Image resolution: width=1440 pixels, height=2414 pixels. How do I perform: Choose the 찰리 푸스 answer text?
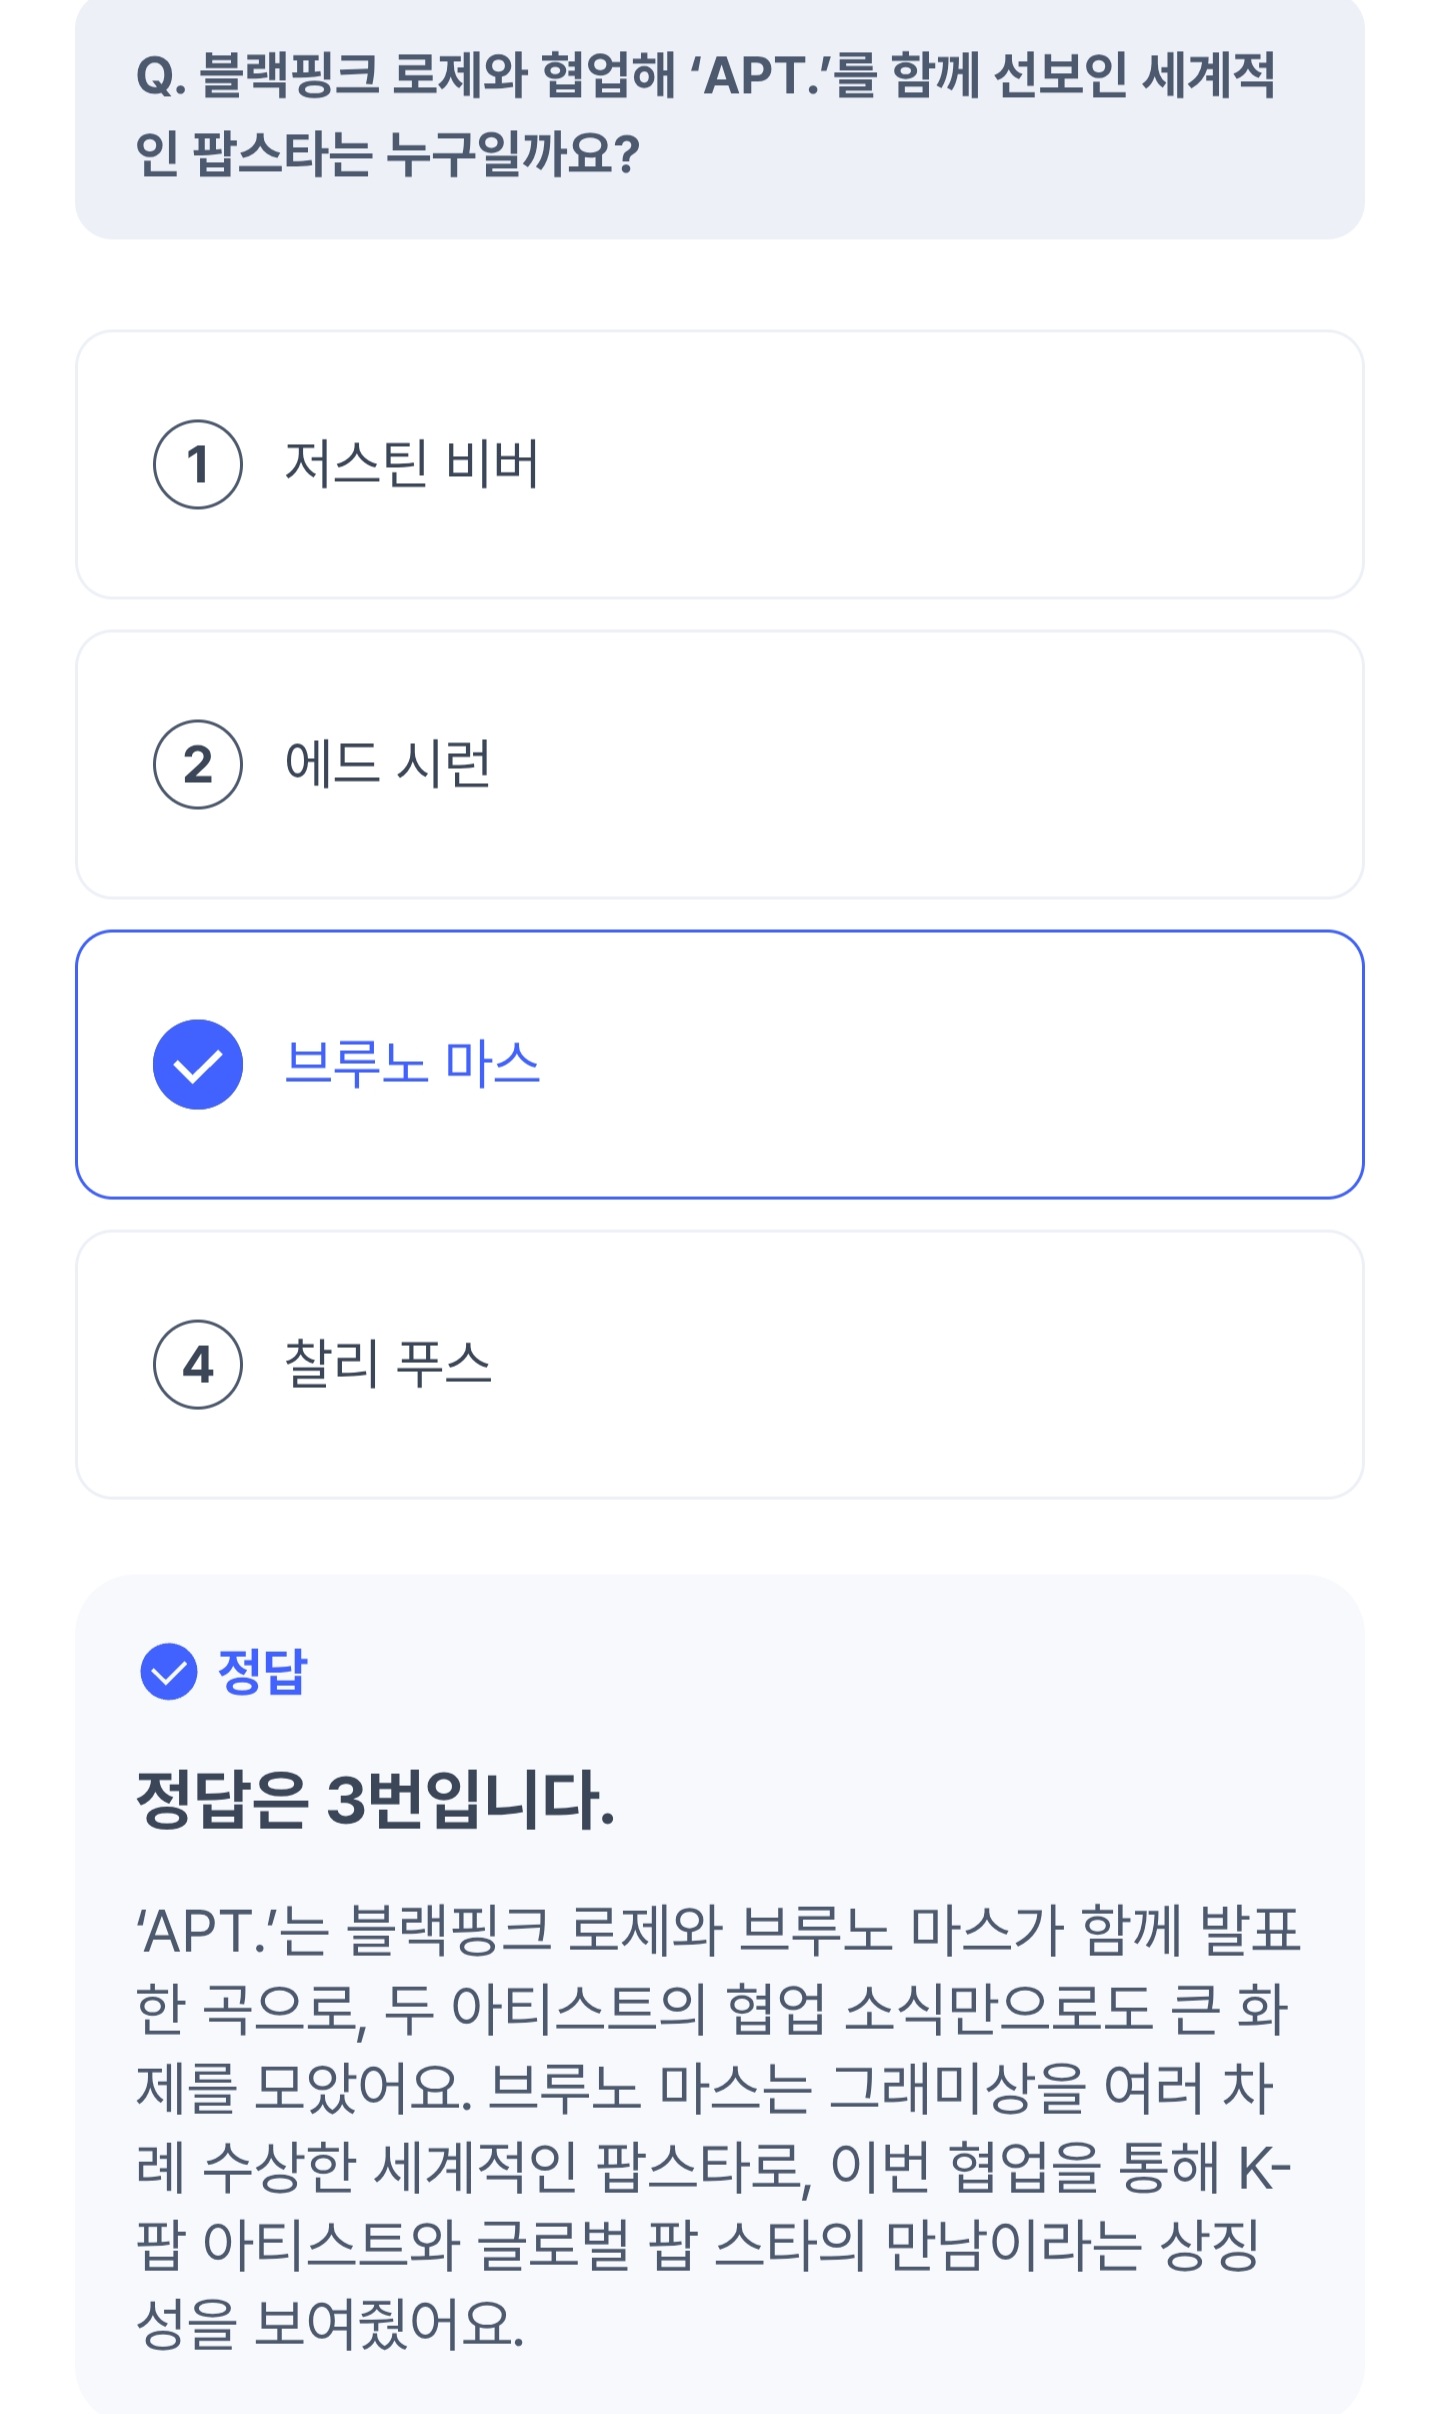(x=388, y=1364)
